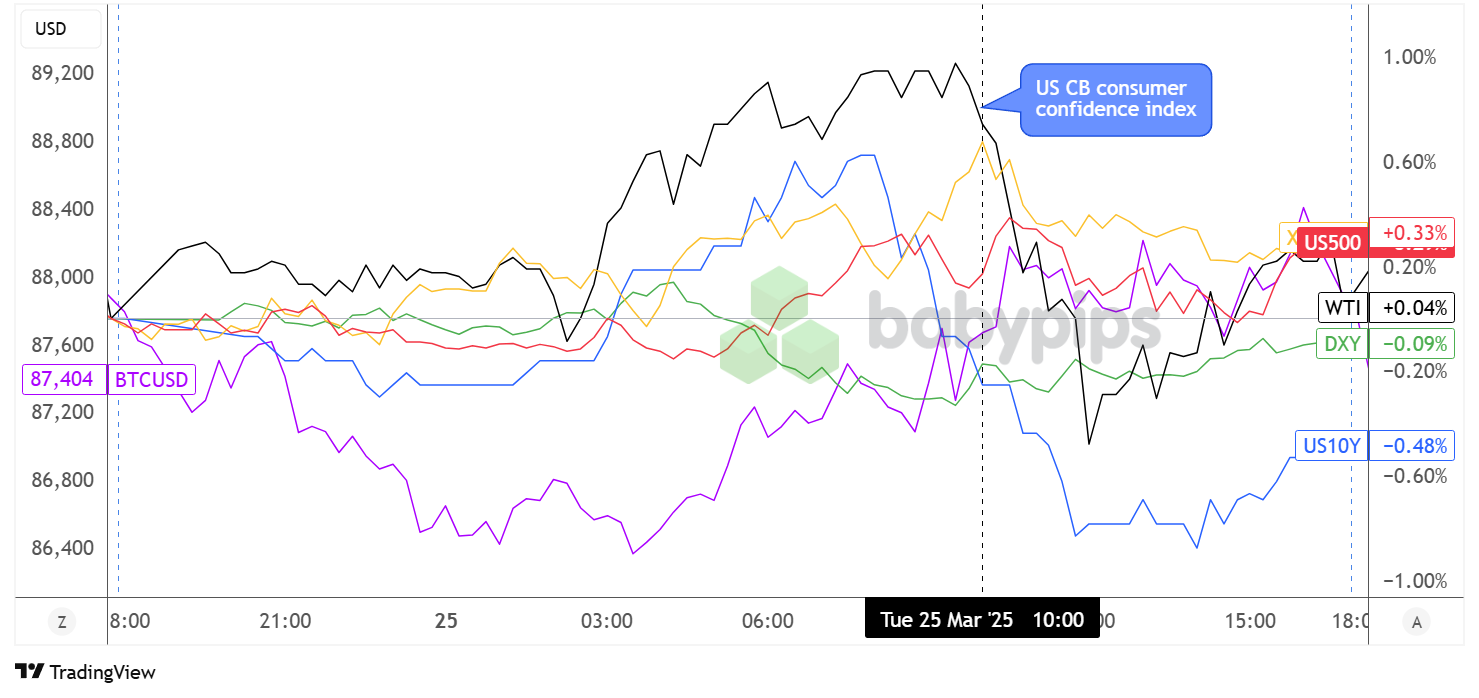The width and height of the screenshot is (1479, 698).
Task: Click the -0.09% DXY value tag
Action: coord(1411,343)
